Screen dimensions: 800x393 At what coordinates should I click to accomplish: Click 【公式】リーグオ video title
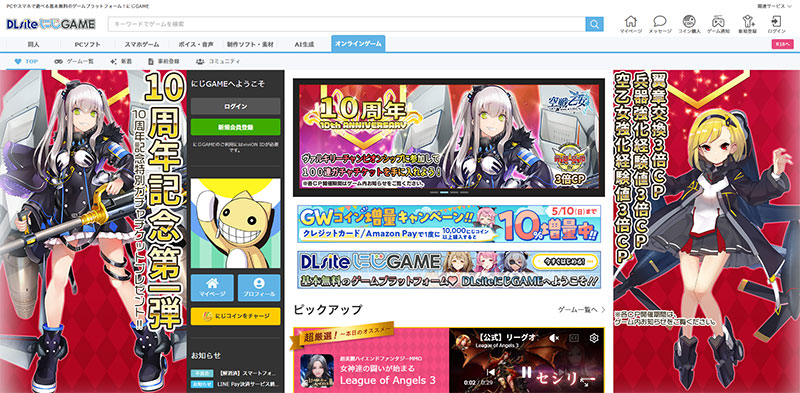(508, 336)
